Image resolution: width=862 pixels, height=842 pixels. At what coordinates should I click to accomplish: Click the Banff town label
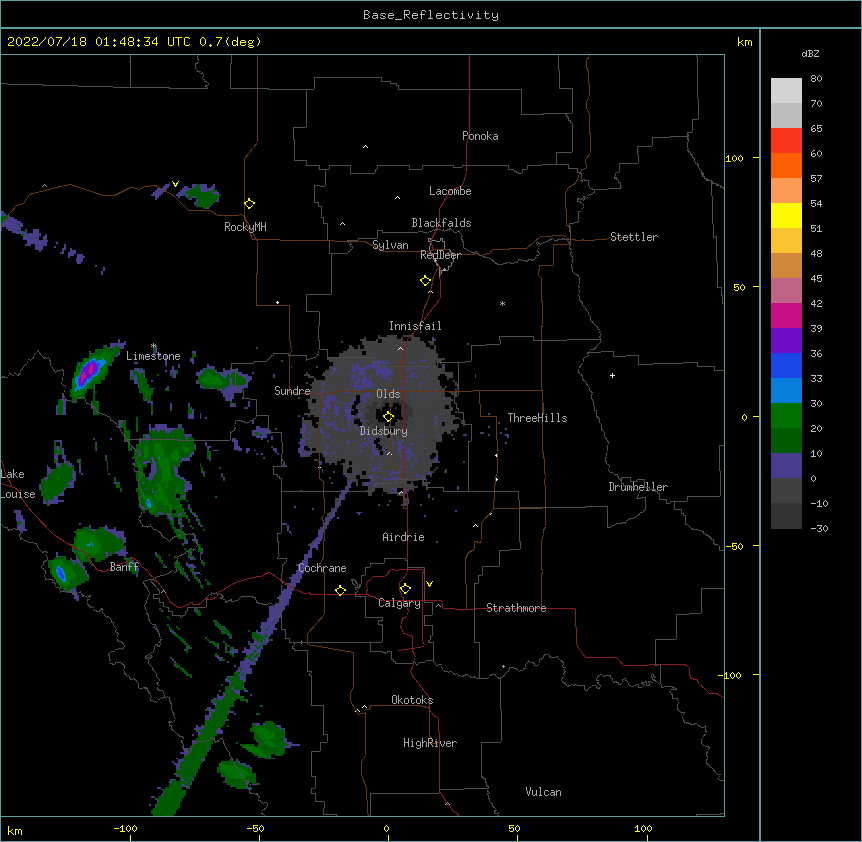pos(124,567)
